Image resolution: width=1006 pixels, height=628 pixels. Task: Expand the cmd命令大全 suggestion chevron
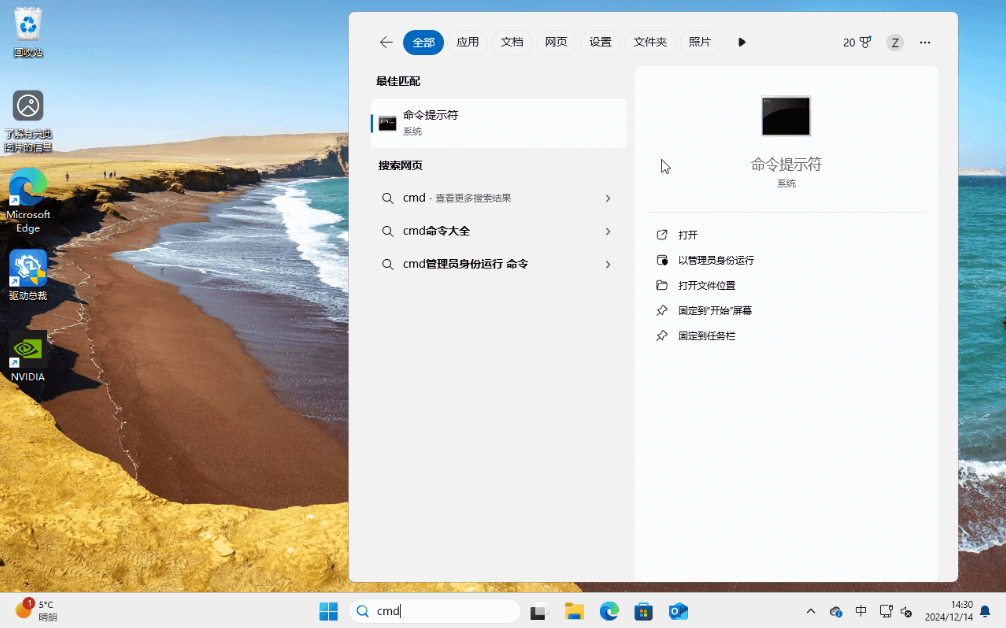click(607, 231)
